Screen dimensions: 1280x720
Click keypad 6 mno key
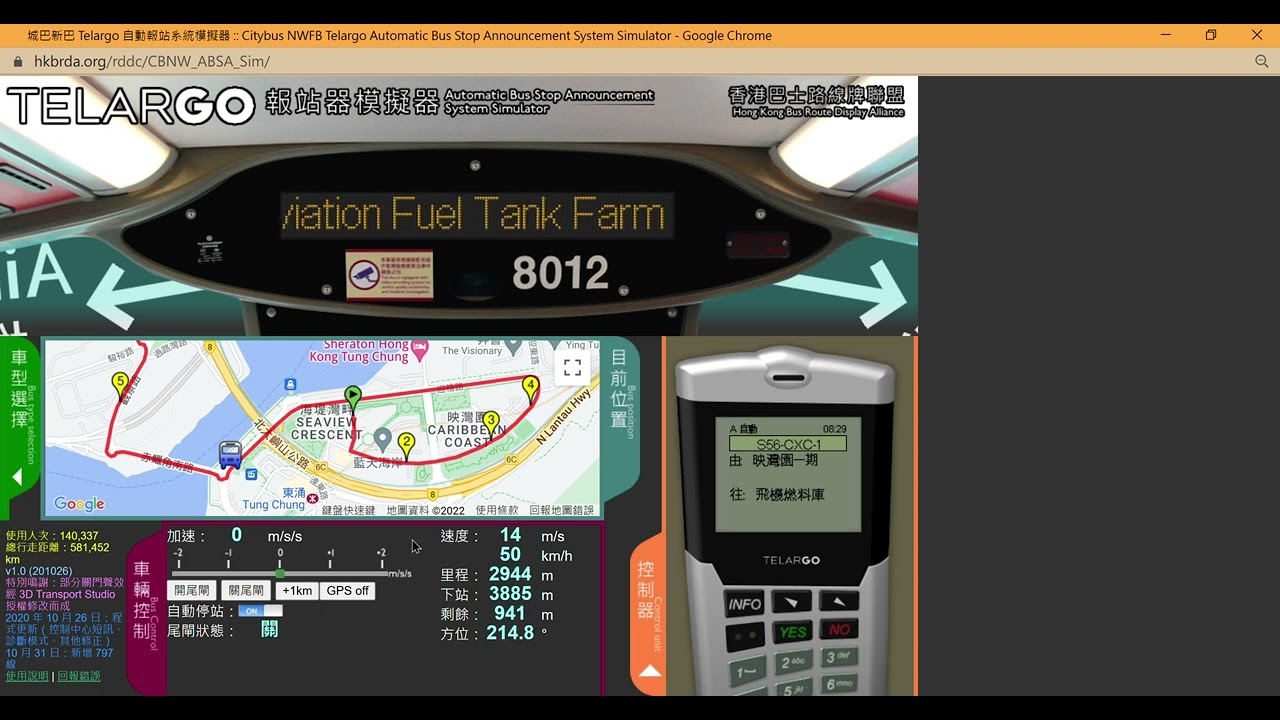coord(840,684)
